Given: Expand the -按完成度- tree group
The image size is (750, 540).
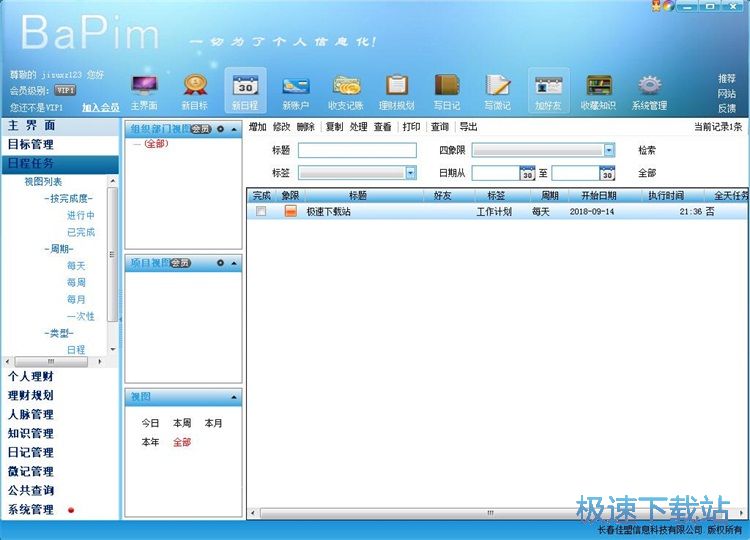Looking at the screenshot, I should (x=68, y=198).
